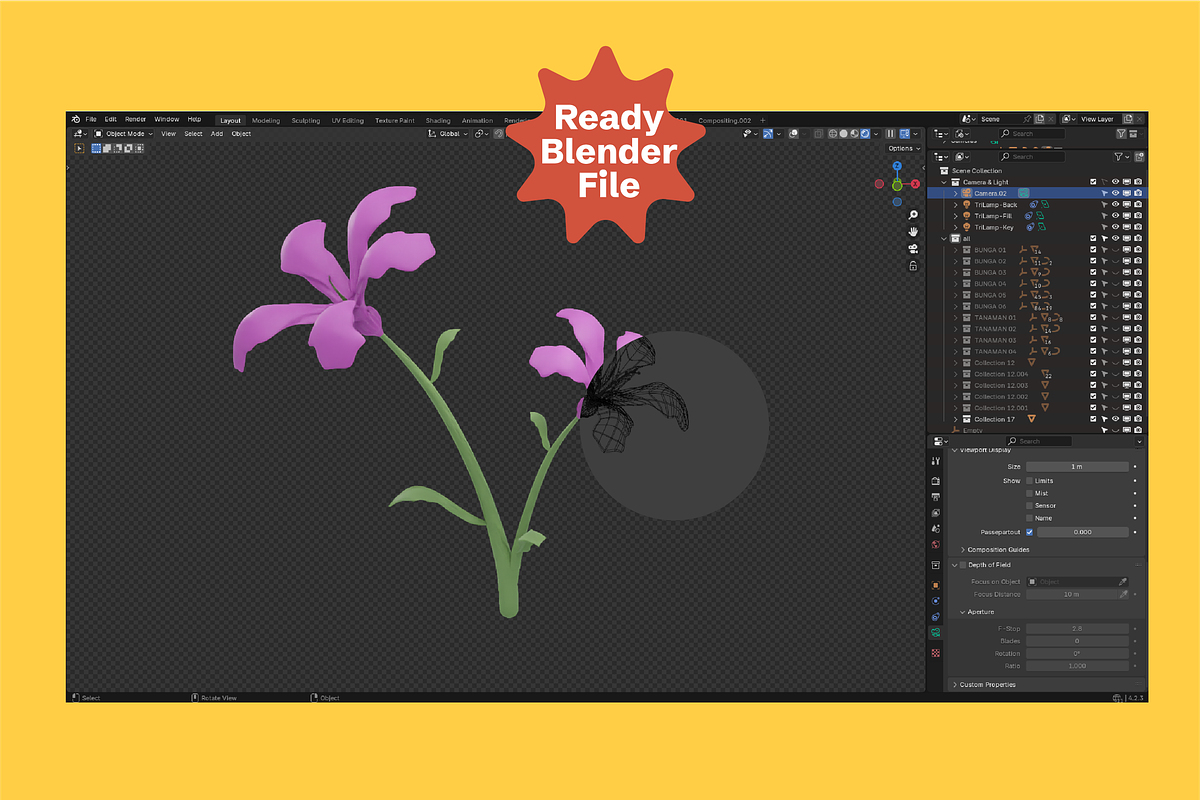Image resolution: width=1200 pixels, height=800 pixels.
Task: Click the Blender logo menu icon
Action: 75,119
